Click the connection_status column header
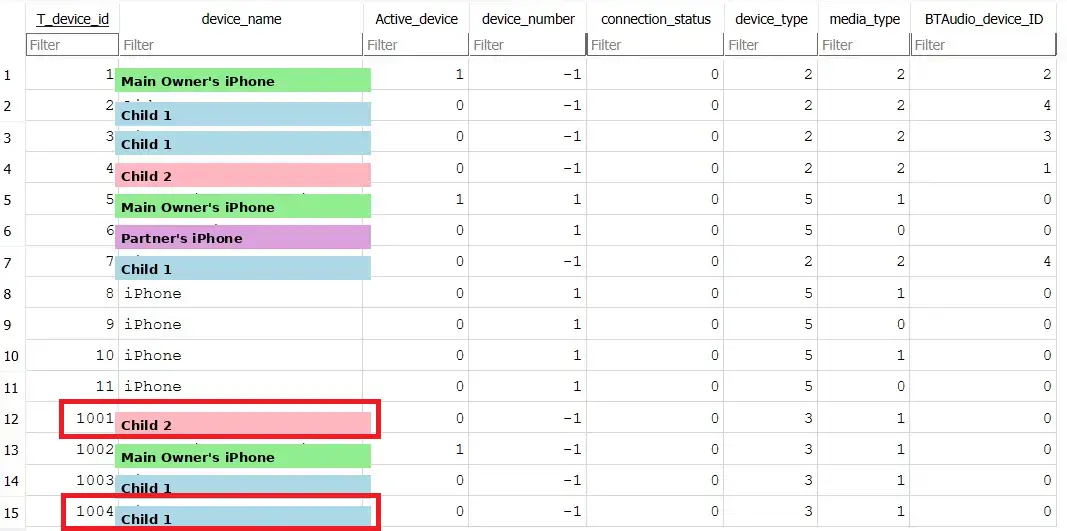The width and height of the screenshot is (1067, 531). tap(655, 19)
